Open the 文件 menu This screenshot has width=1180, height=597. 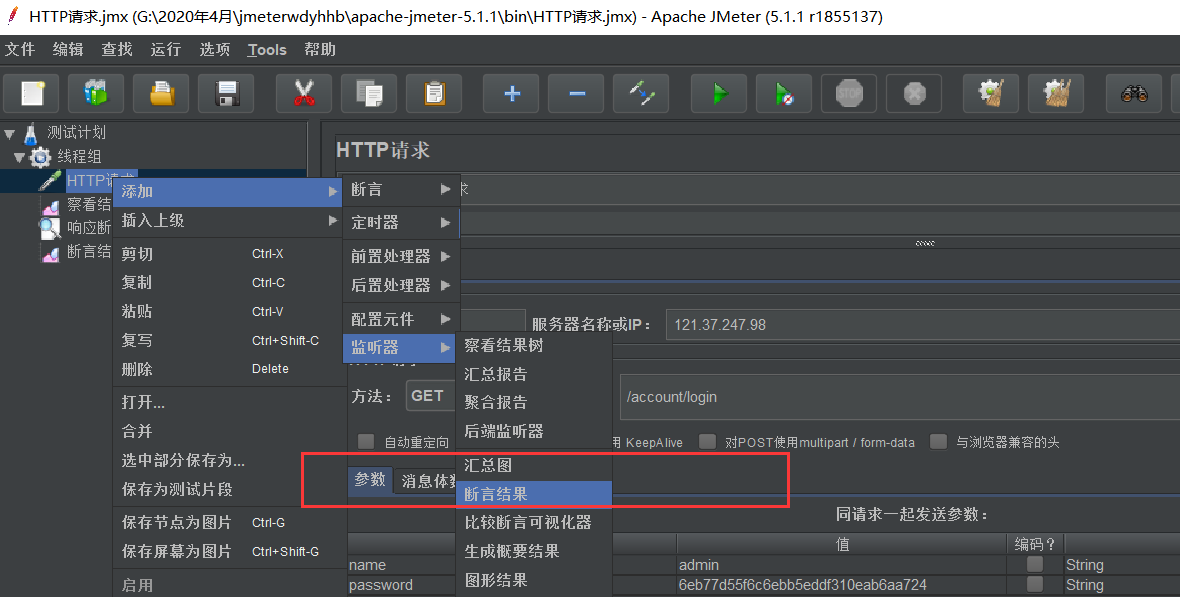20,50
